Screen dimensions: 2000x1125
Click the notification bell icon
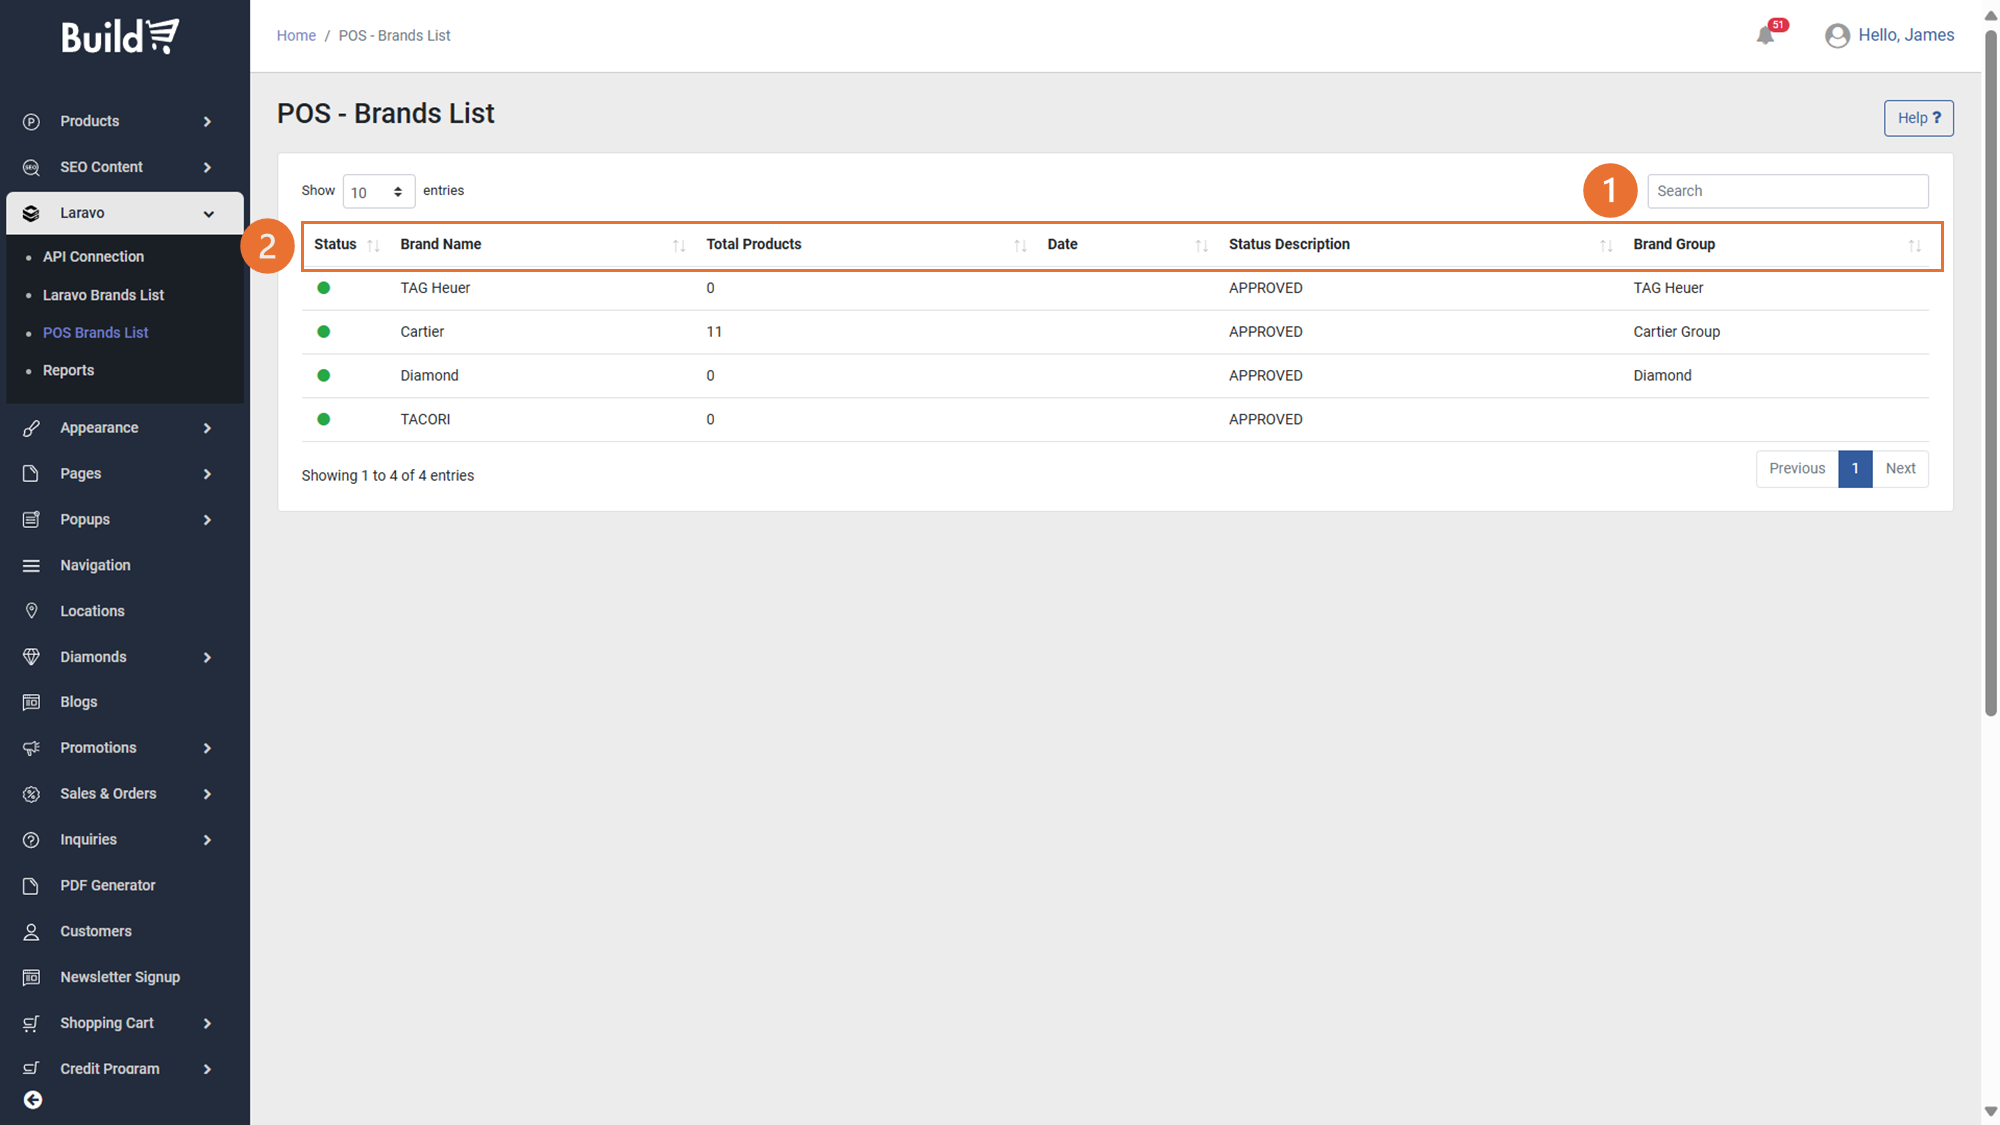coord(1765,36)
